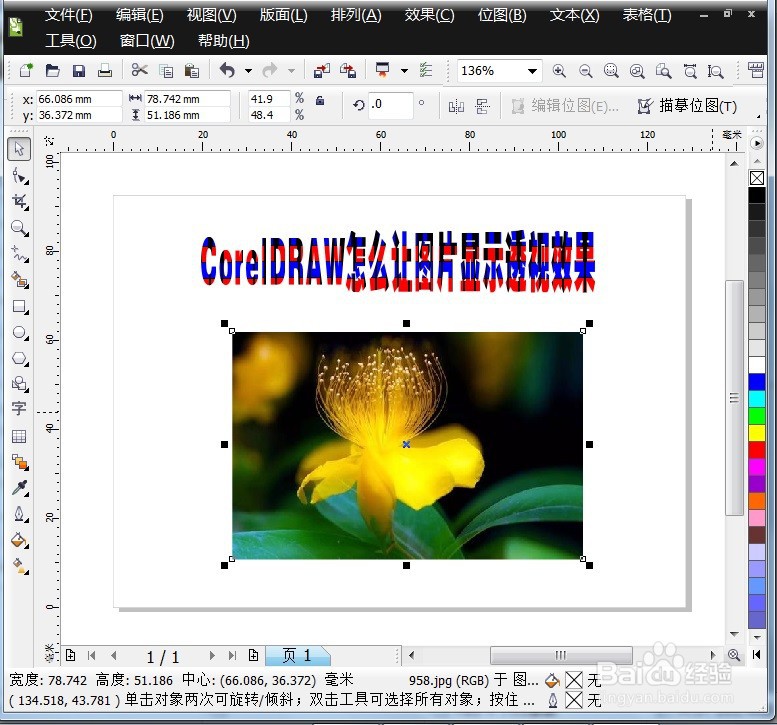This screenshot has width=777, height=725.
Task: Open the redo history dropdown arrow
Action: coord(291,71)
